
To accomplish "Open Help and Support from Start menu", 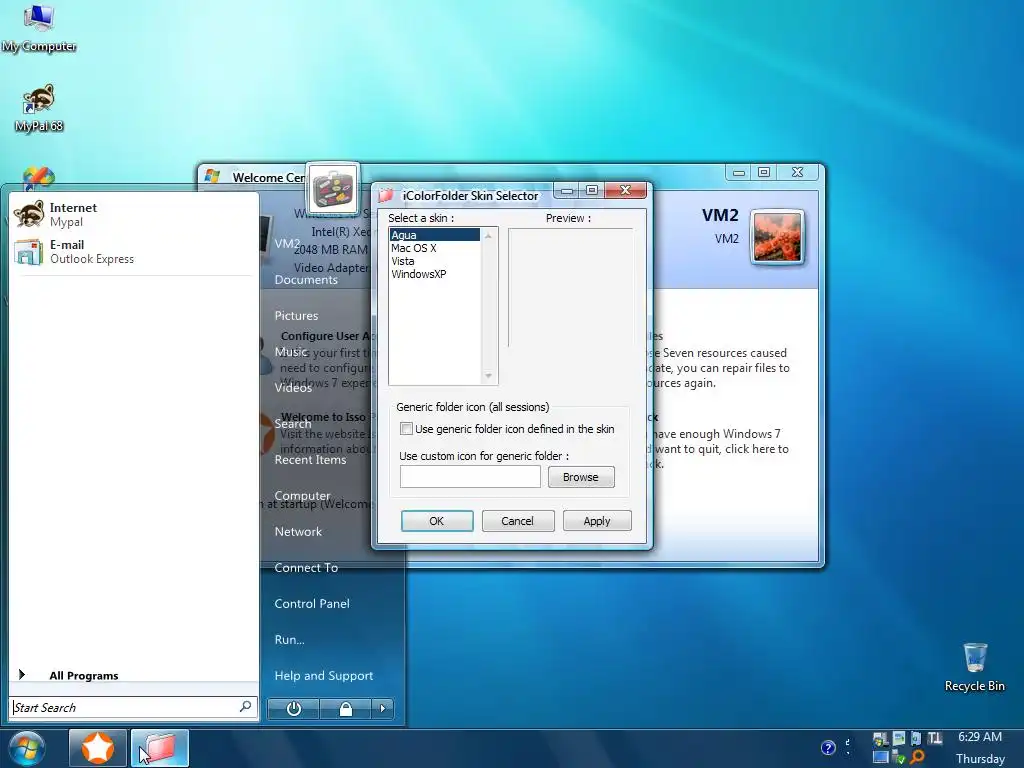I will (x=324, y=675).
